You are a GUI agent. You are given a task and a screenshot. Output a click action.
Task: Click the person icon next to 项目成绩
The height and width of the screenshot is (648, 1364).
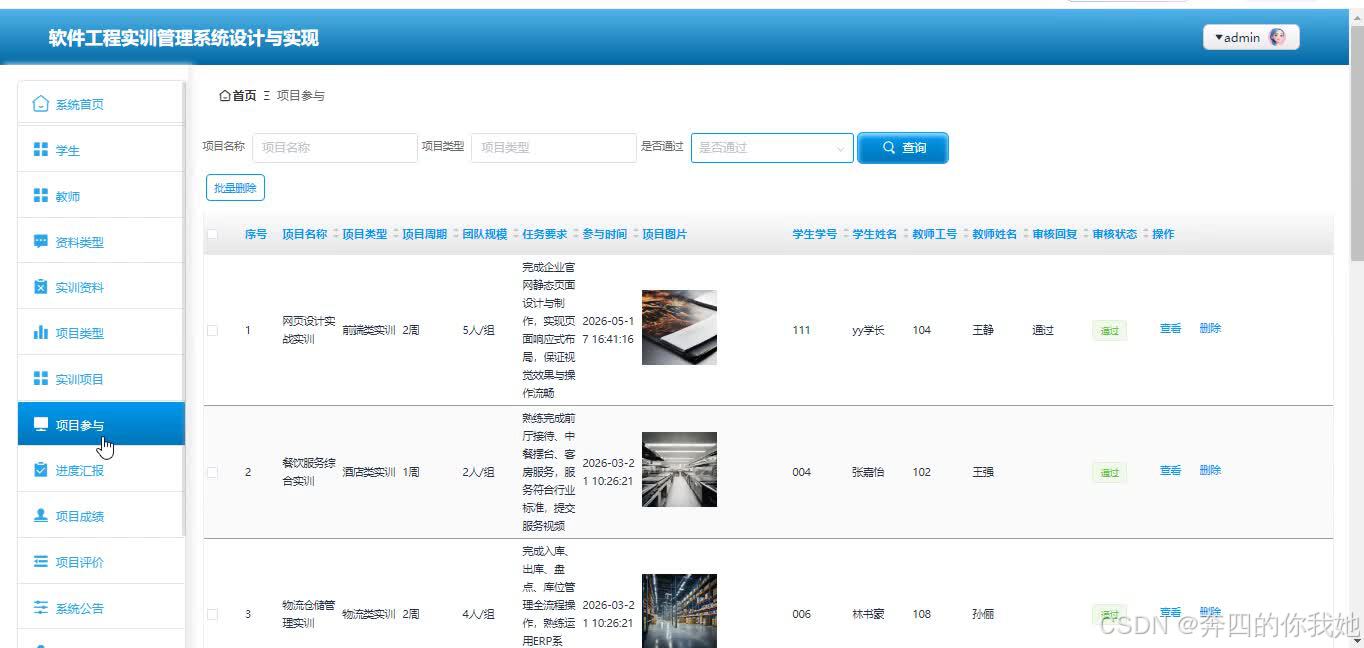click(x=41, y=516)
